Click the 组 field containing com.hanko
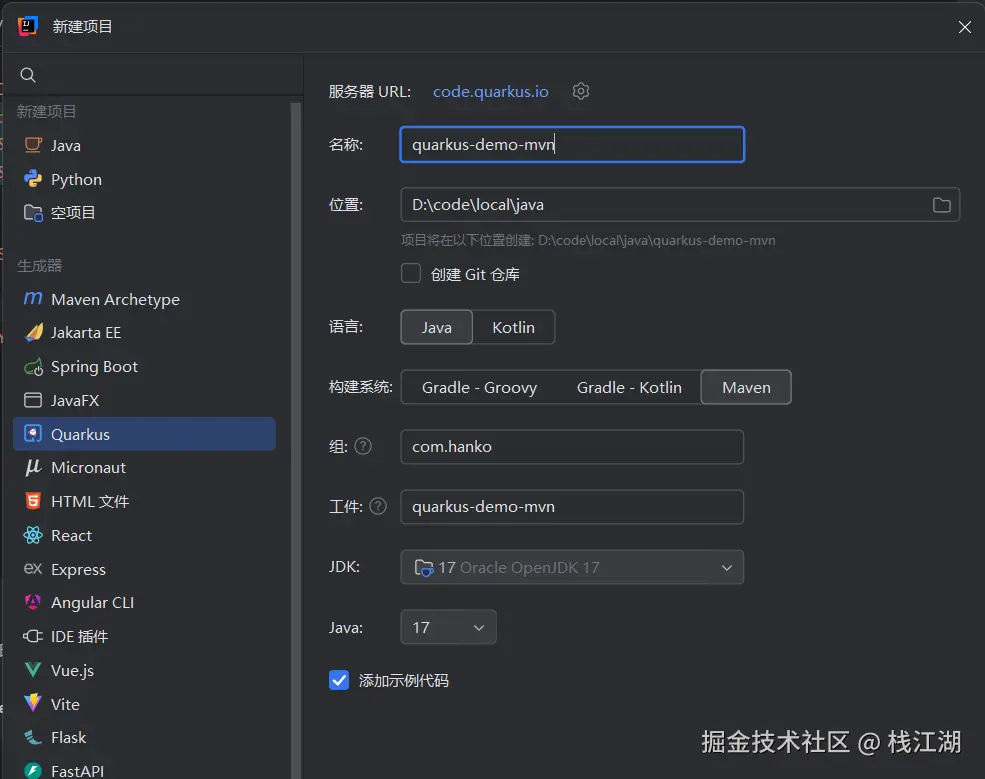 coord(572,447)
